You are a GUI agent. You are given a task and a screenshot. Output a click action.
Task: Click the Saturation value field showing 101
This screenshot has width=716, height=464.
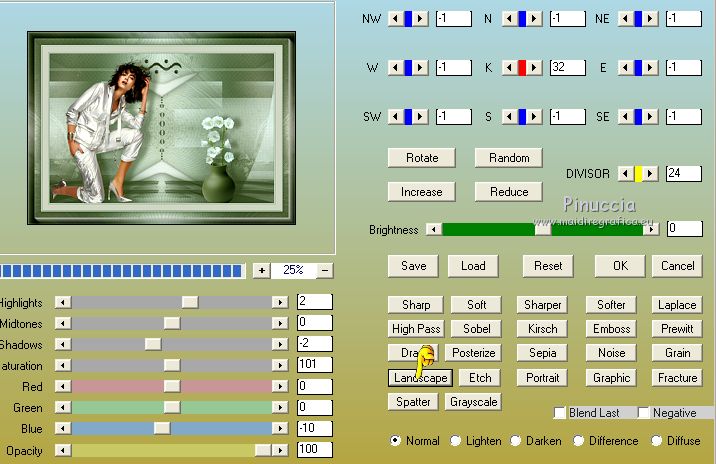click(315, 365)
